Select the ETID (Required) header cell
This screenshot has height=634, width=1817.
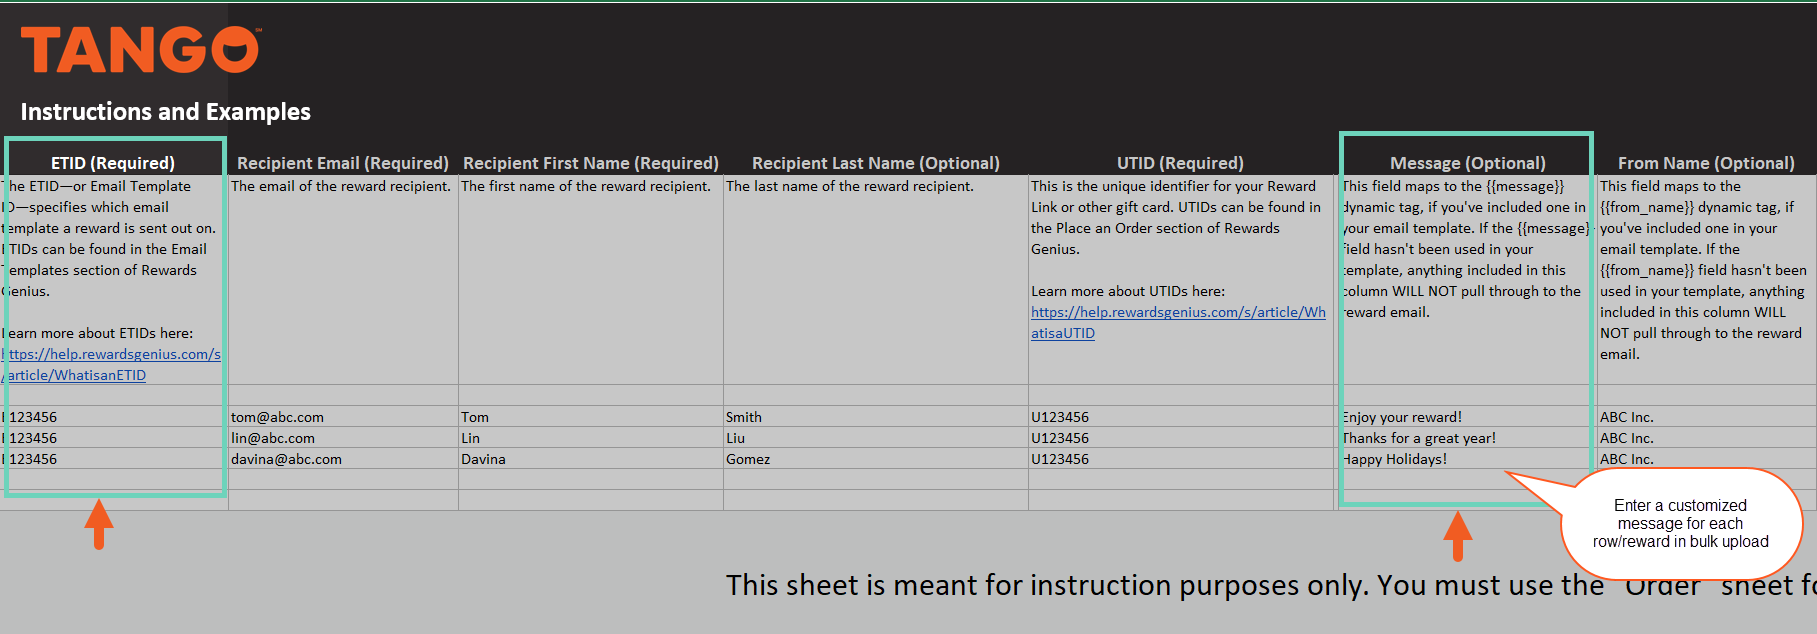point(113,163)
